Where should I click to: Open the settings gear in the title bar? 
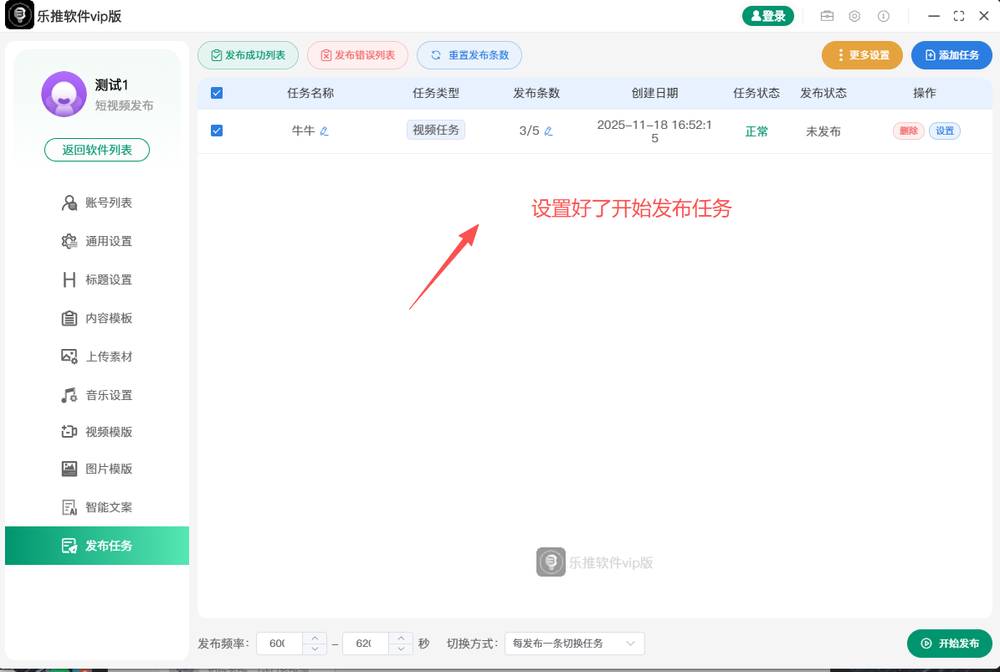point(854,16)
